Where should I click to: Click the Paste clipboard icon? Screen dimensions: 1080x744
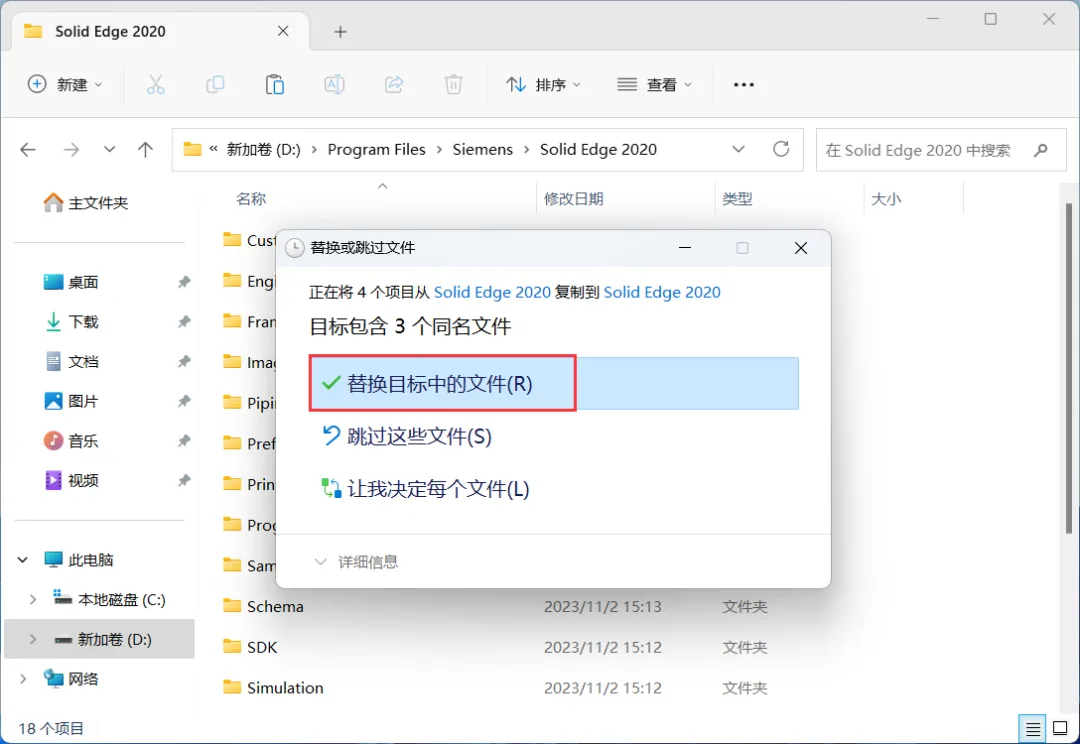click(x=275, y=85)
